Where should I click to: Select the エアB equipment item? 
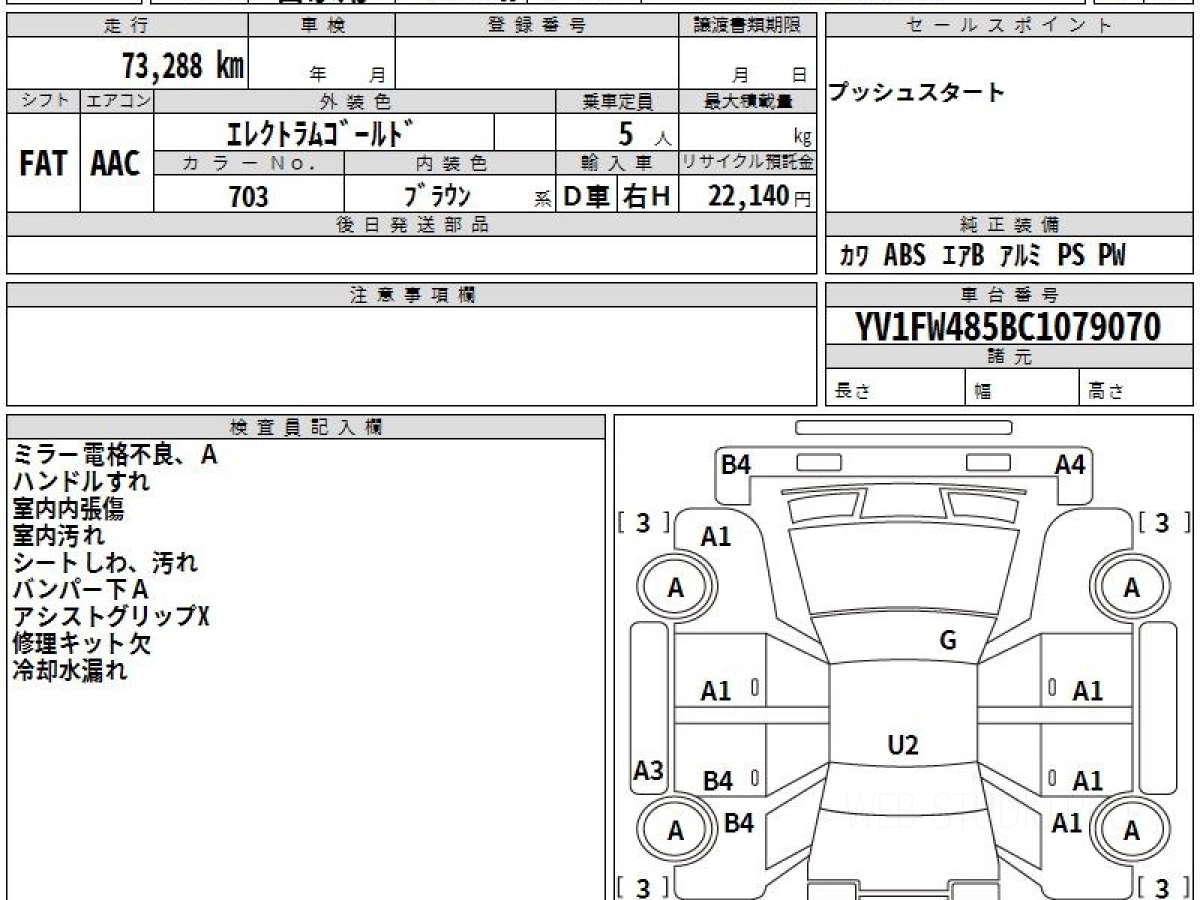[964, 256]
